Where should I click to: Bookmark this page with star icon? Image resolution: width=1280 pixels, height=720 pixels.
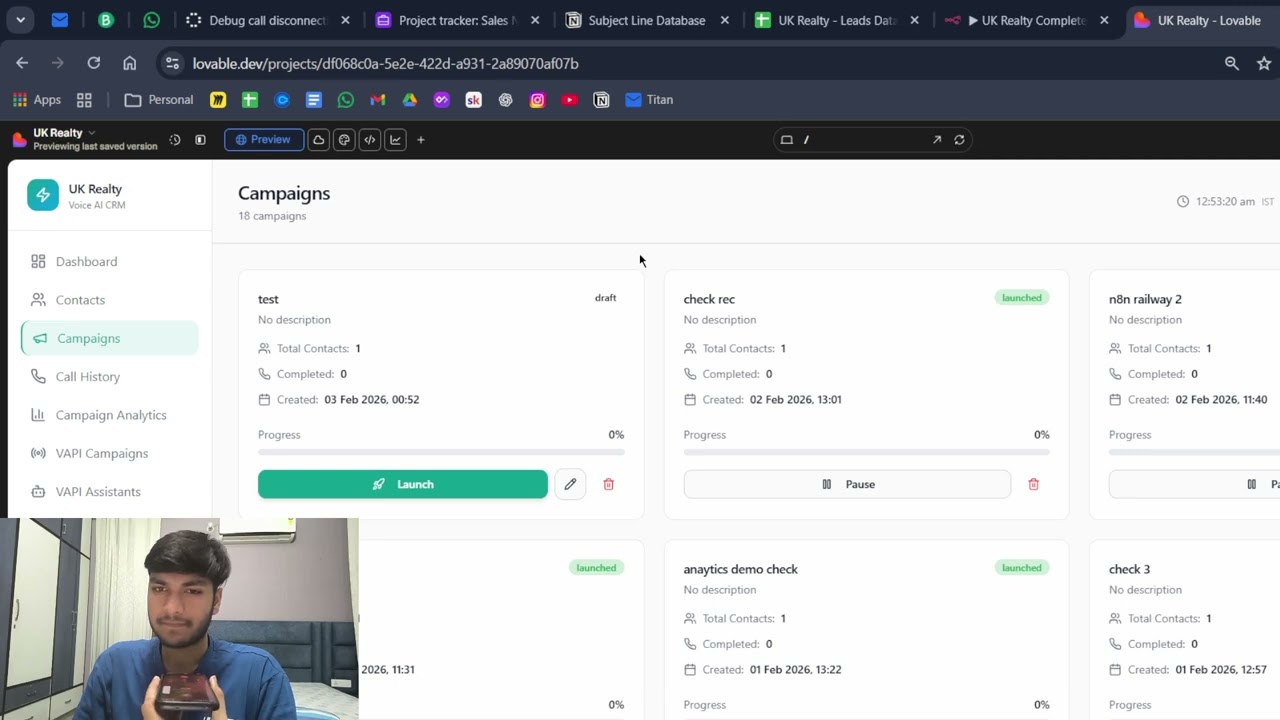(x=1264, y=63)
